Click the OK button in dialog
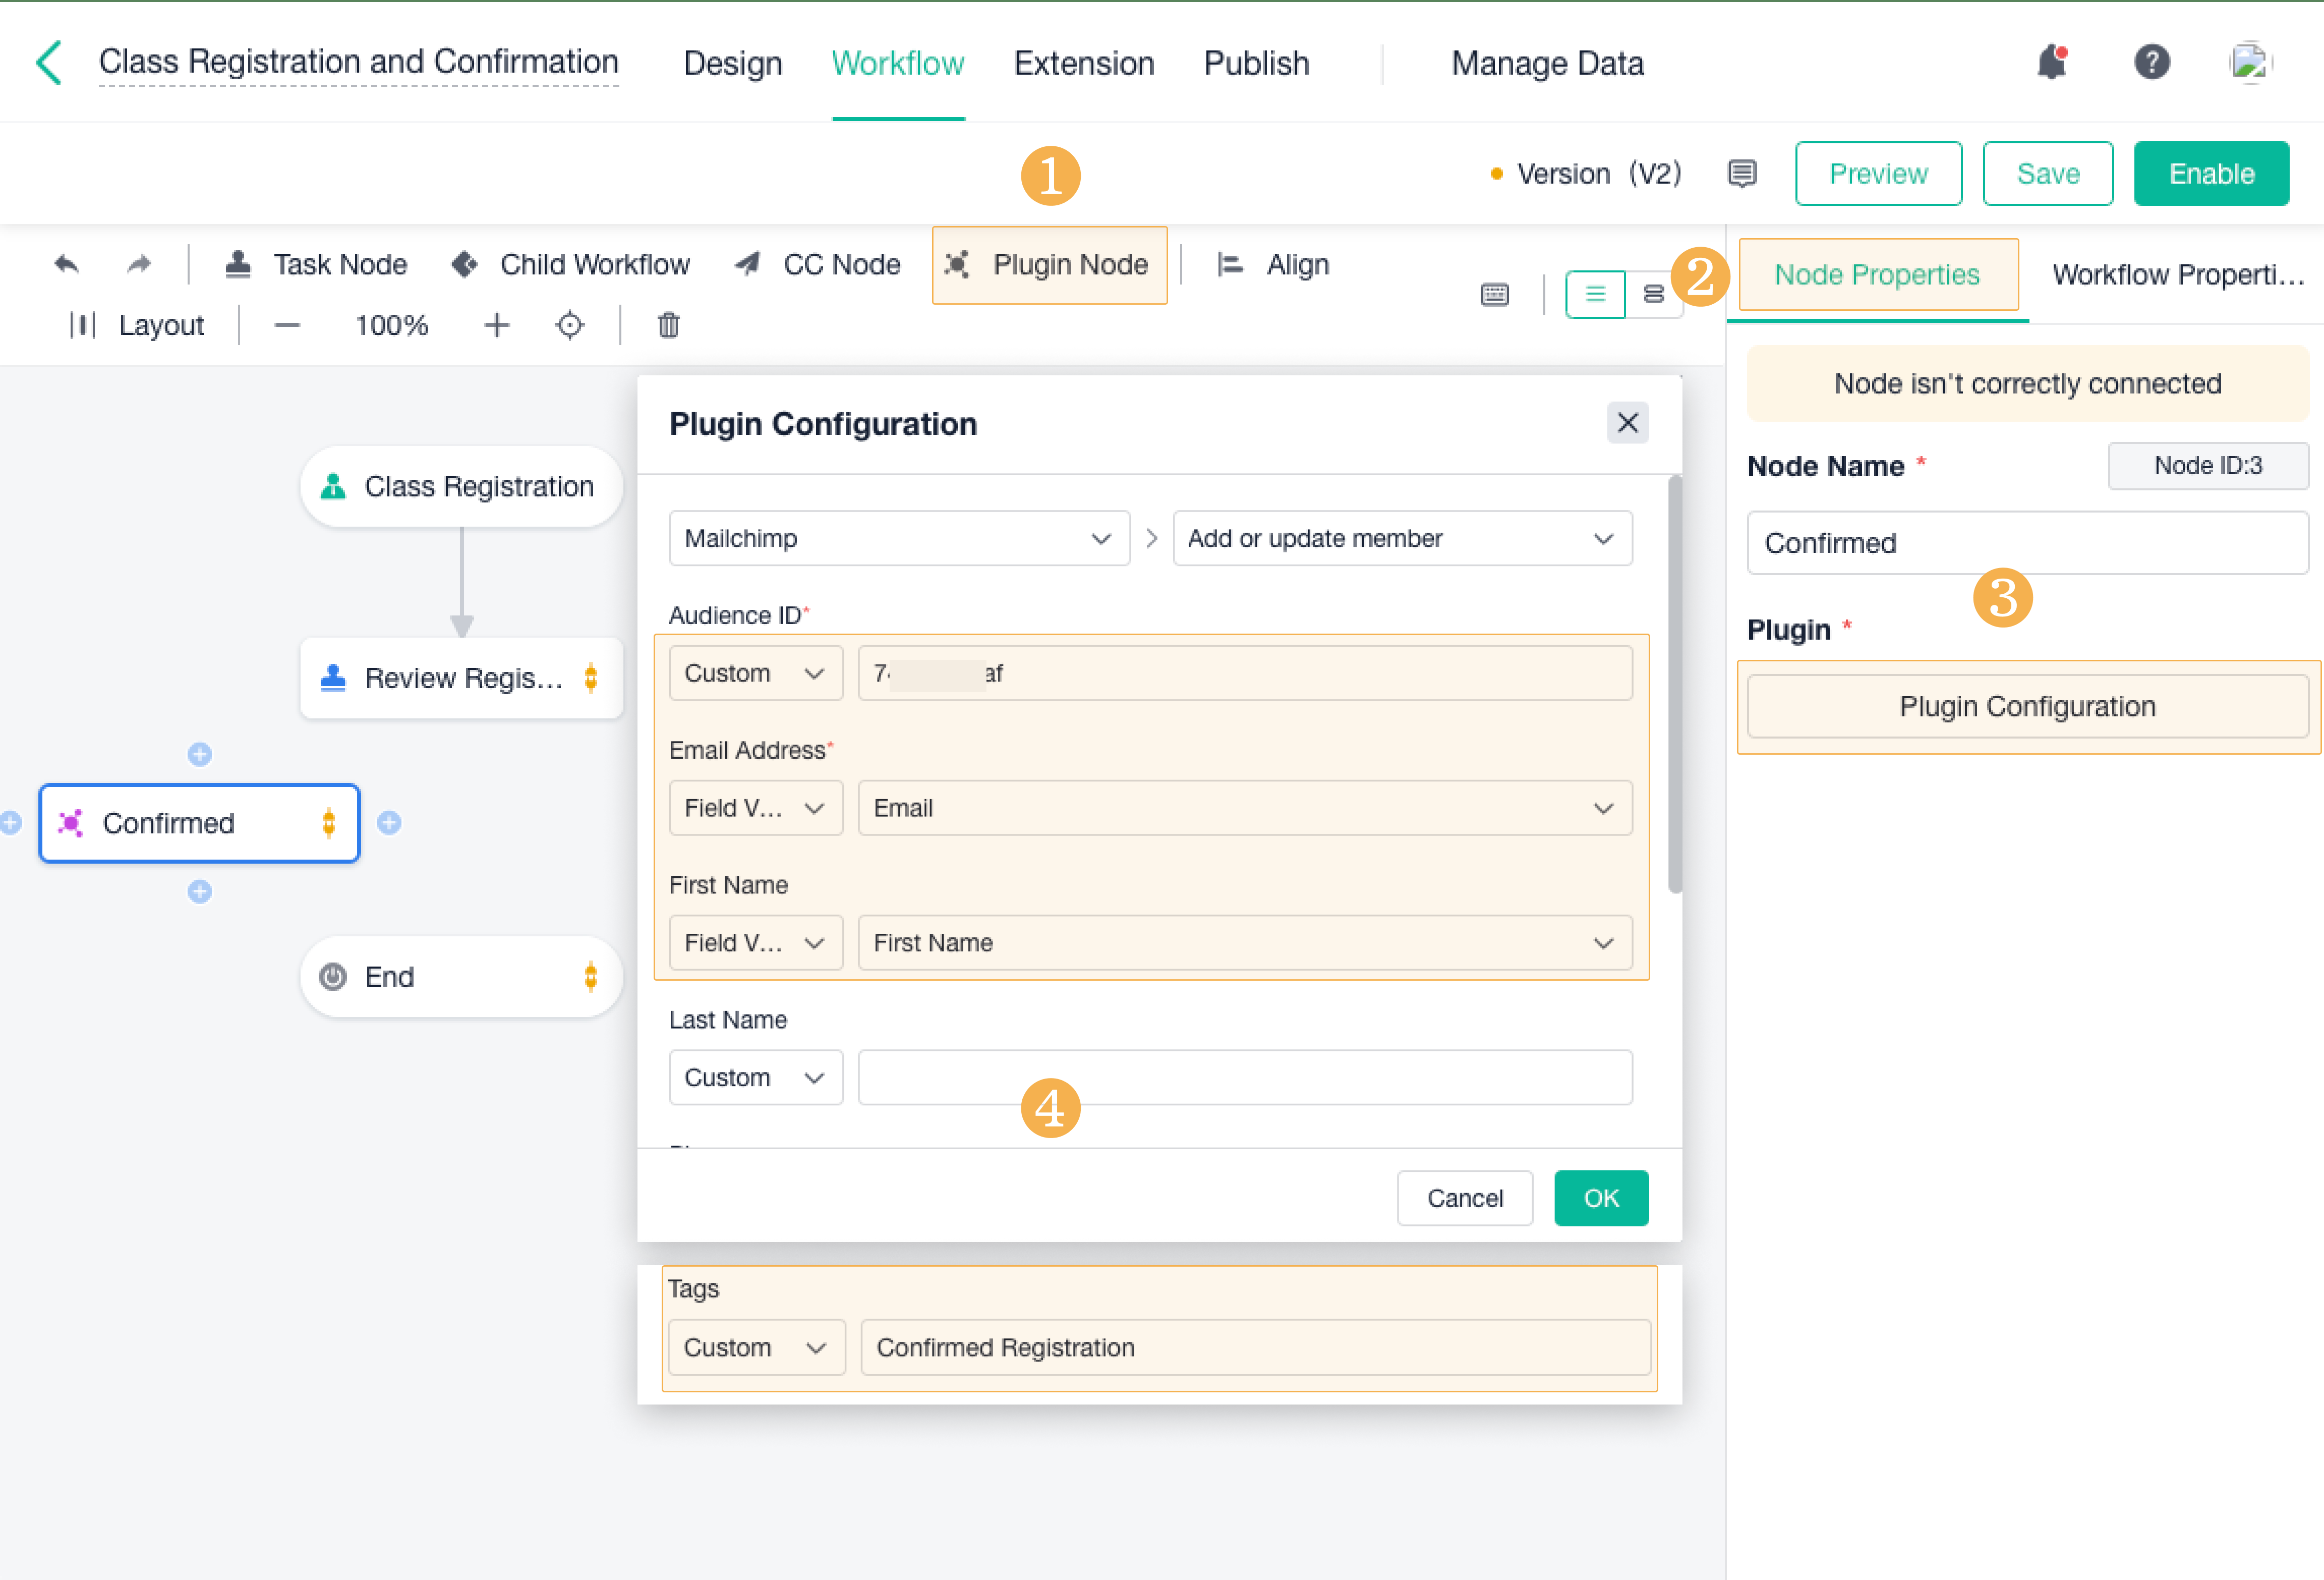The height and width of the screenshot is (1580, 2324). (1600, 1198)
